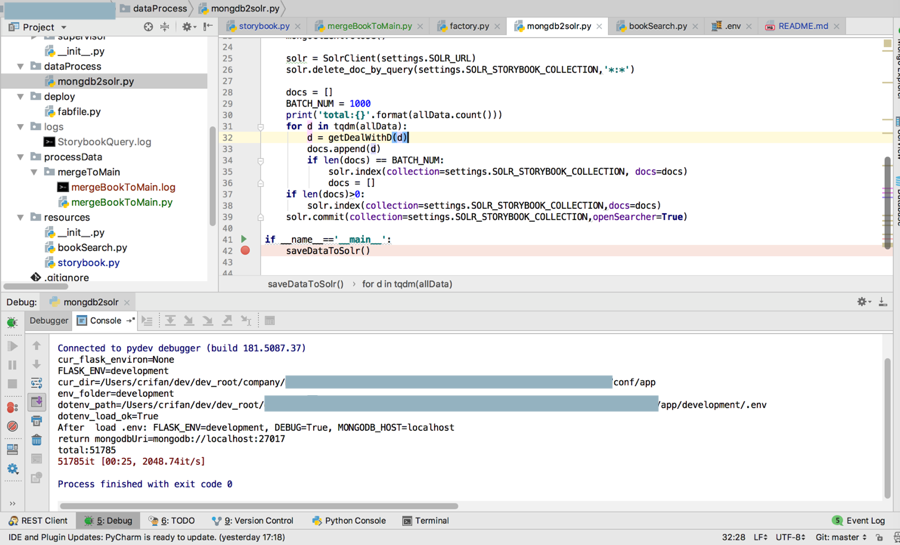Switch to the Debugger tab
Screen dimensions: 900x545
click(48, 321)
